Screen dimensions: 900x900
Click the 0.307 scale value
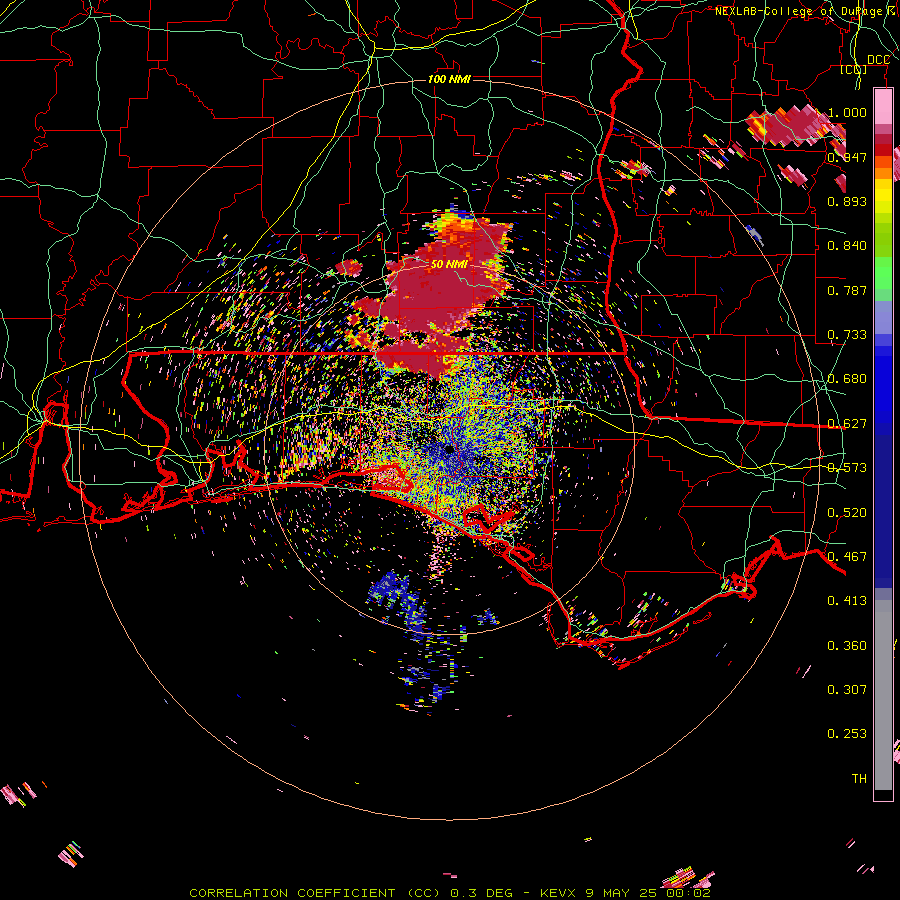pyautogui.click(x=847, y=690)
